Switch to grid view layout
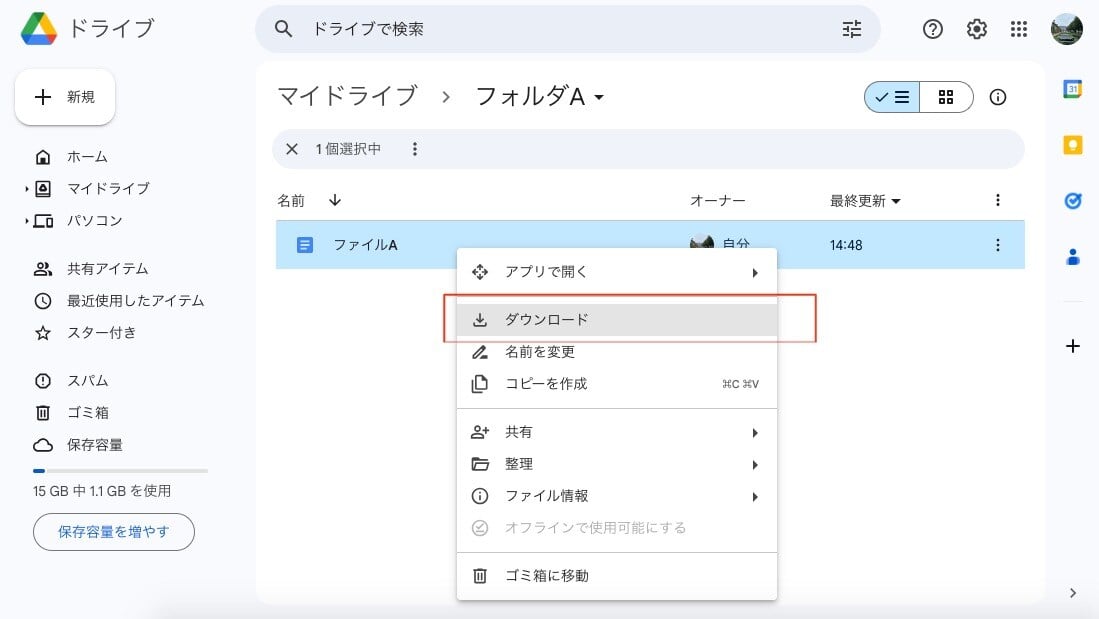This screenshot has width=1099, height=619. pyautogui.click(x=945, y=97)
